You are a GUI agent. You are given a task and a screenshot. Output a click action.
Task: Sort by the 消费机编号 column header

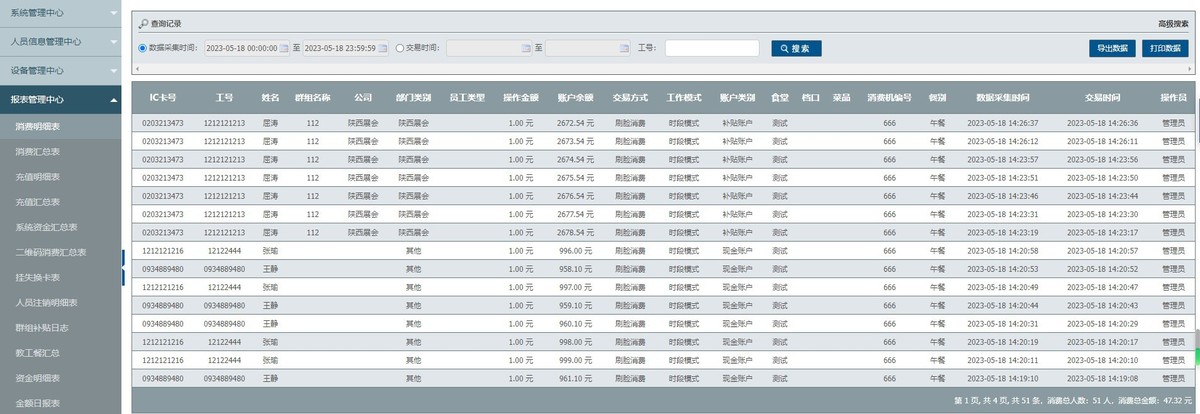coord(889,97)
